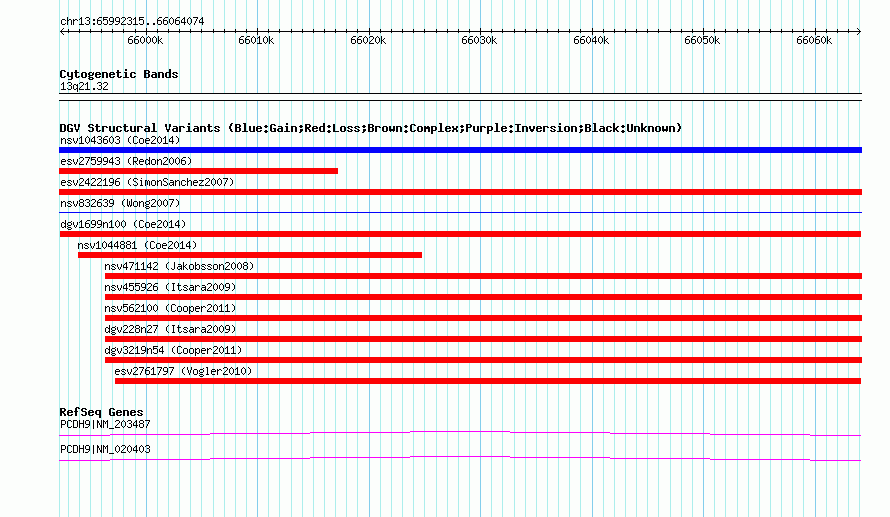
Task: Click the red bar of nsv1044881
Action: [x=250, y=255]
